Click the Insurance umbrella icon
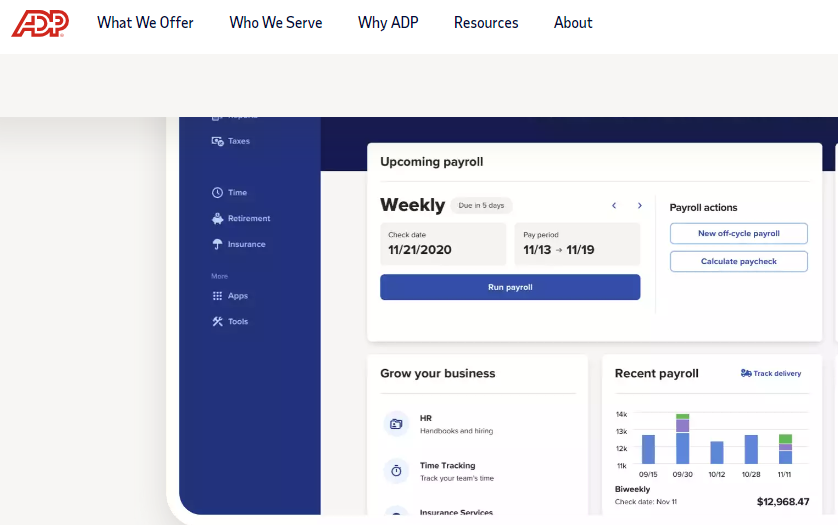This screenshot has width=838, height=525. (217, 244)
